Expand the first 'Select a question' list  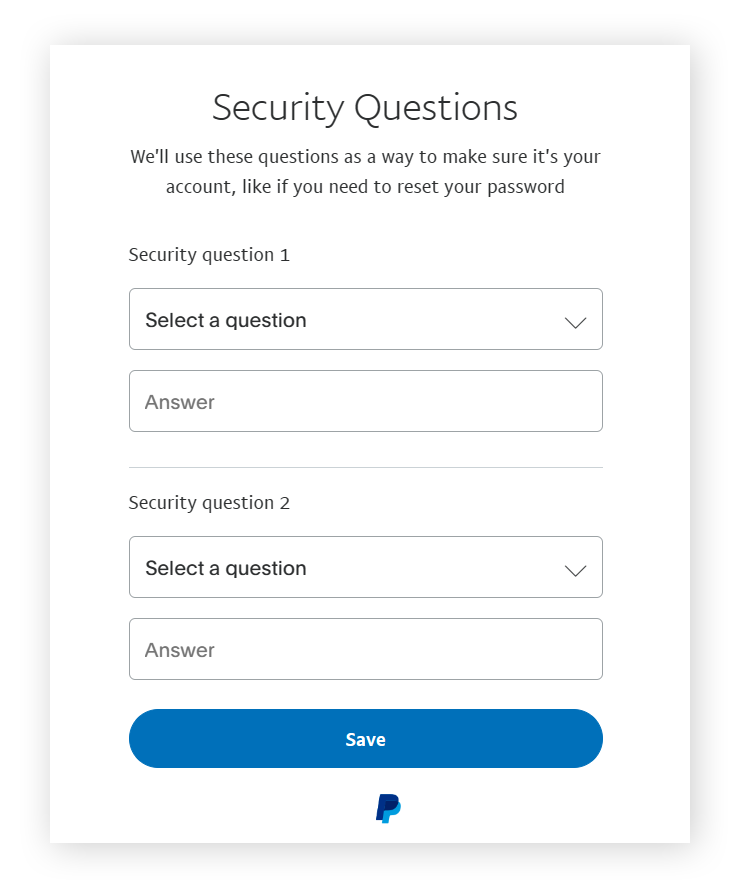[365, 319]
